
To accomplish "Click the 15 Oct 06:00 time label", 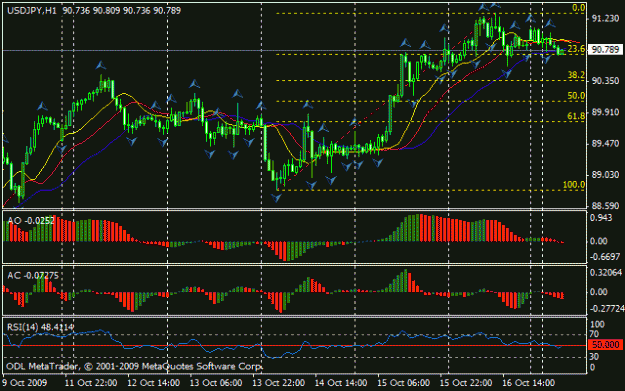I will [x=403, y=383].
